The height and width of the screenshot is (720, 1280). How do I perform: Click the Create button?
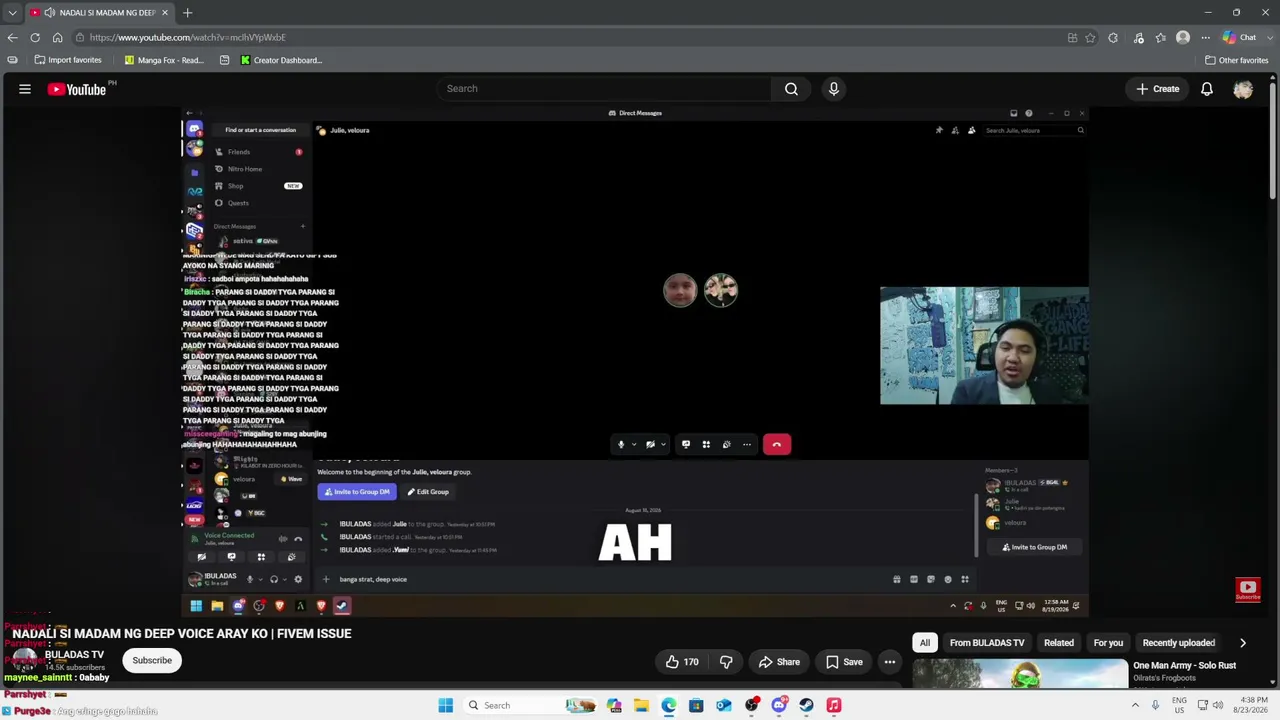[x=1157, y=89]
